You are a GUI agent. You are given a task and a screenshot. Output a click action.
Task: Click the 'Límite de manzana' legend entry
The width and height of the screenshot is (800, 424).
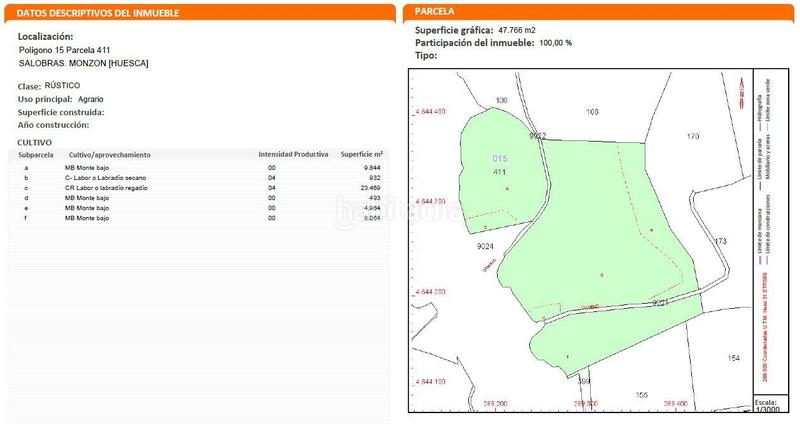coord(759,235)
